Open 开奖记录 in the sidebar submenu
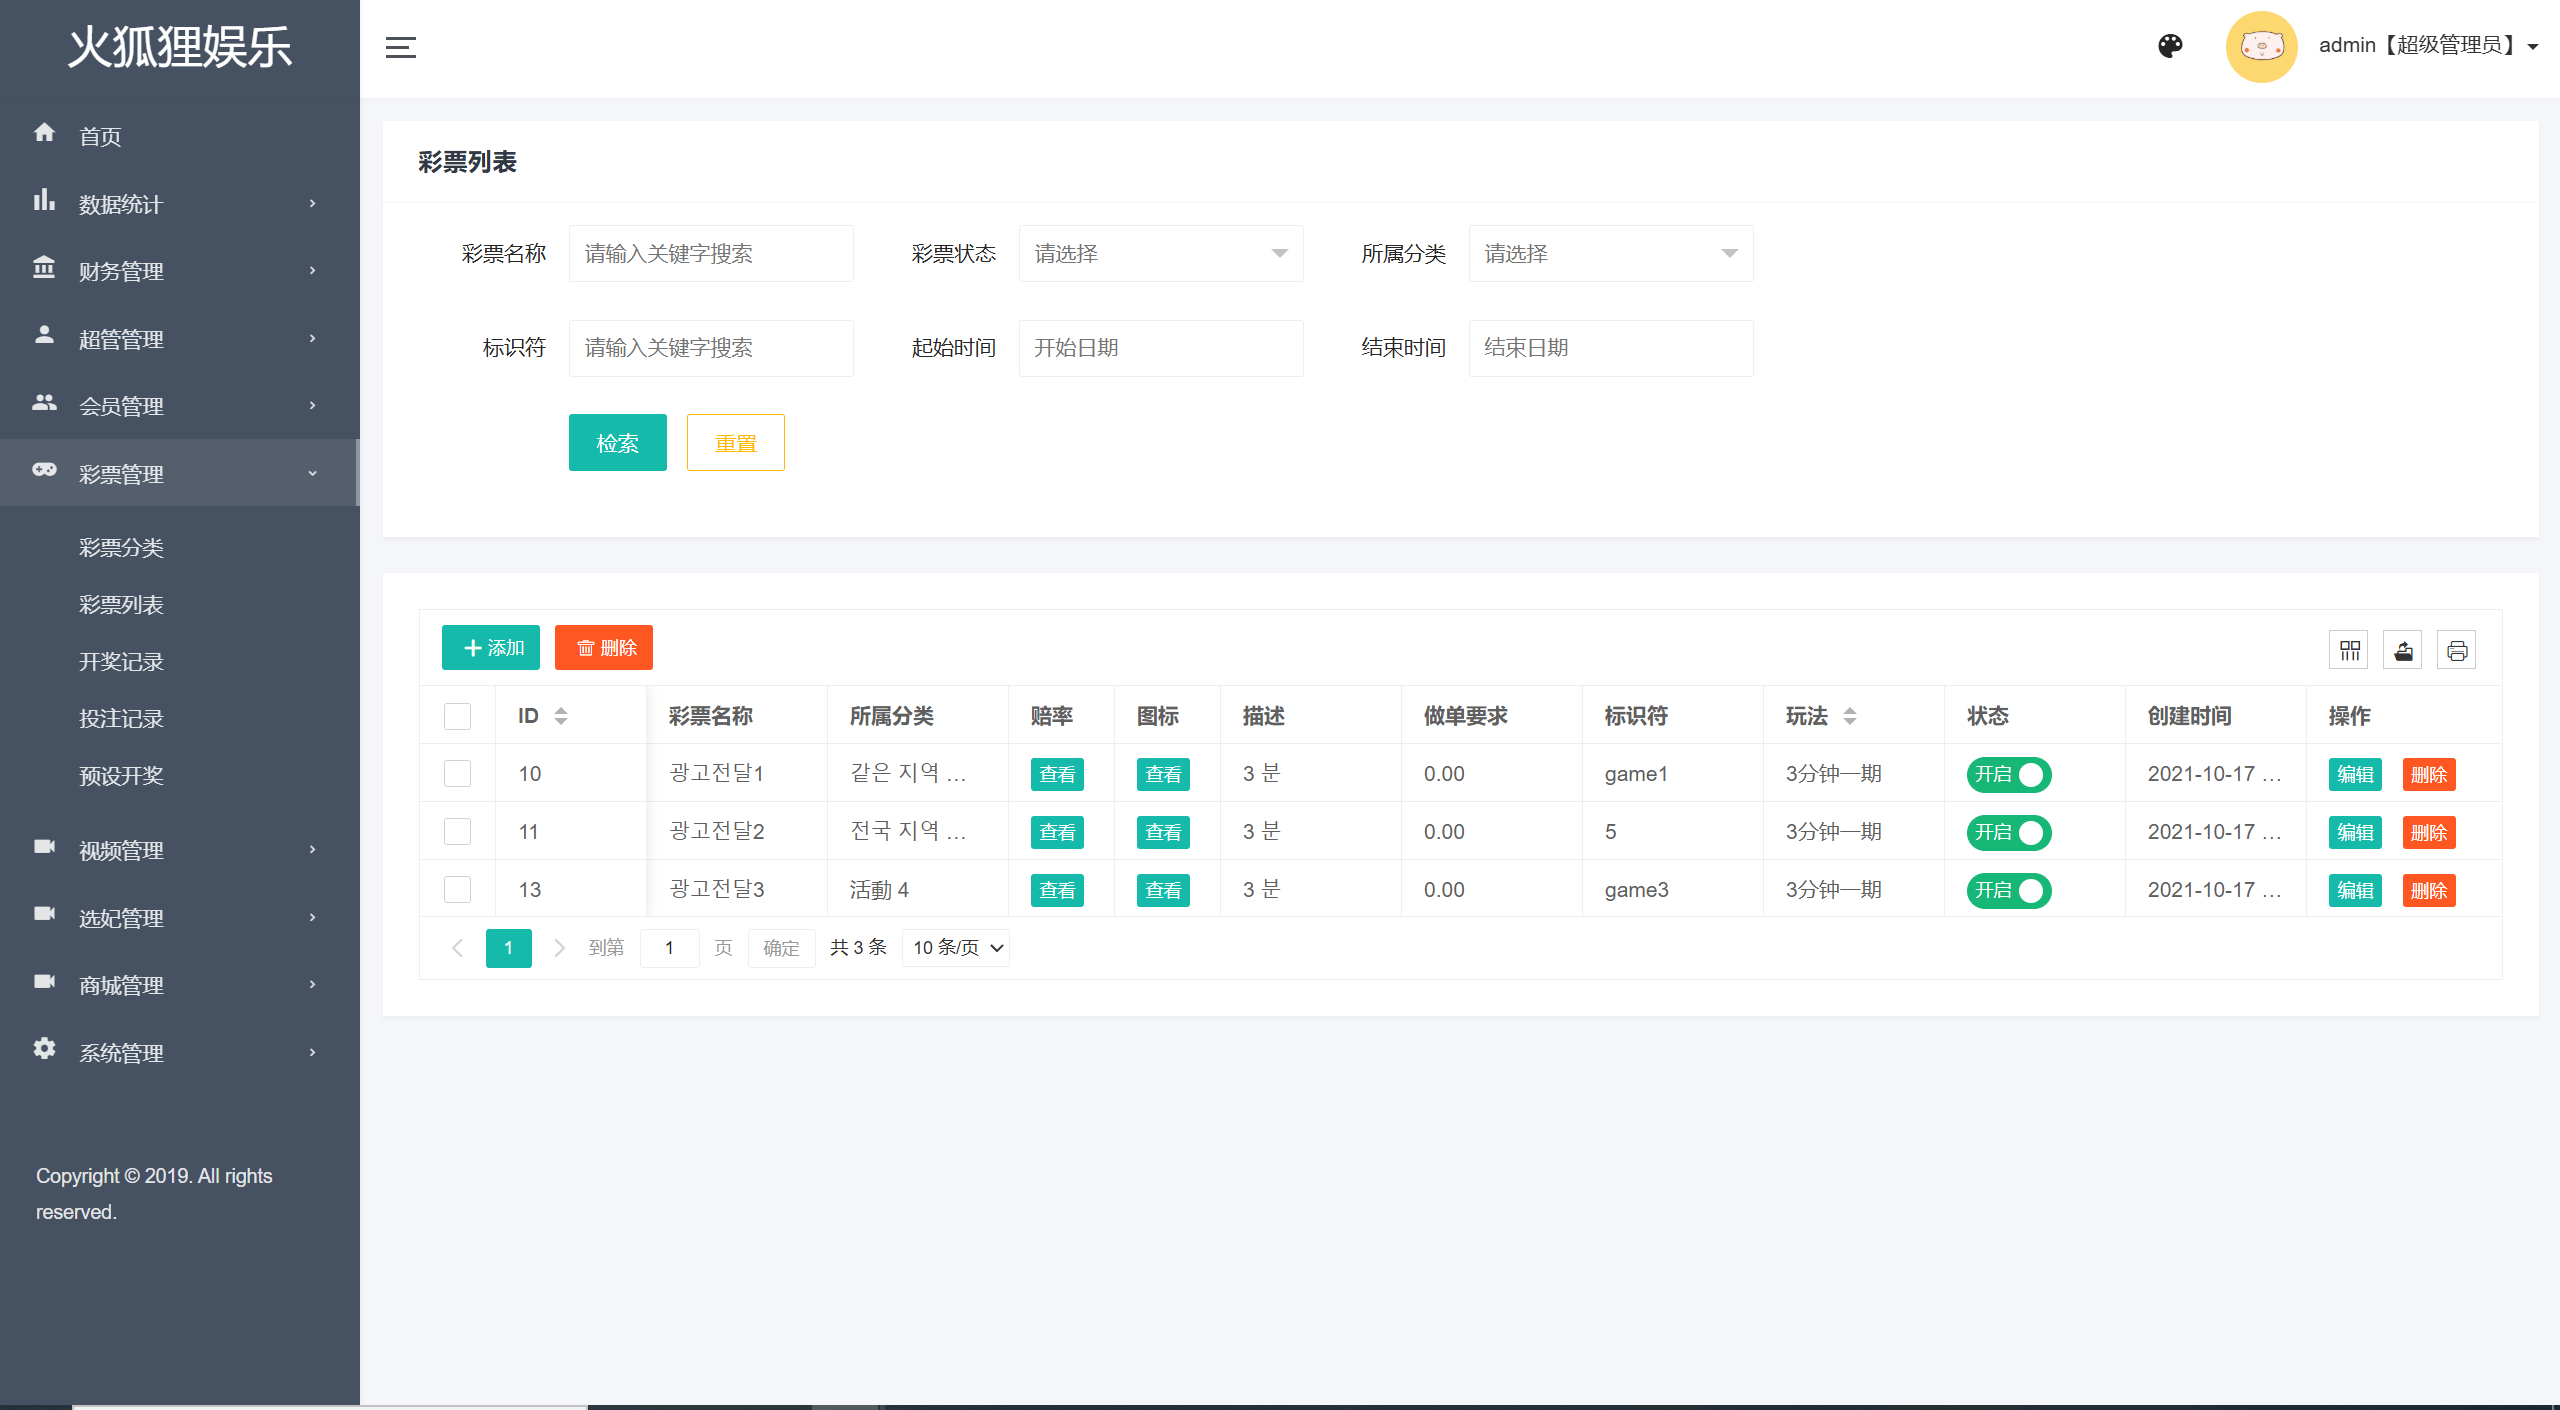The image size is (2560, 1410). [121, 662]
